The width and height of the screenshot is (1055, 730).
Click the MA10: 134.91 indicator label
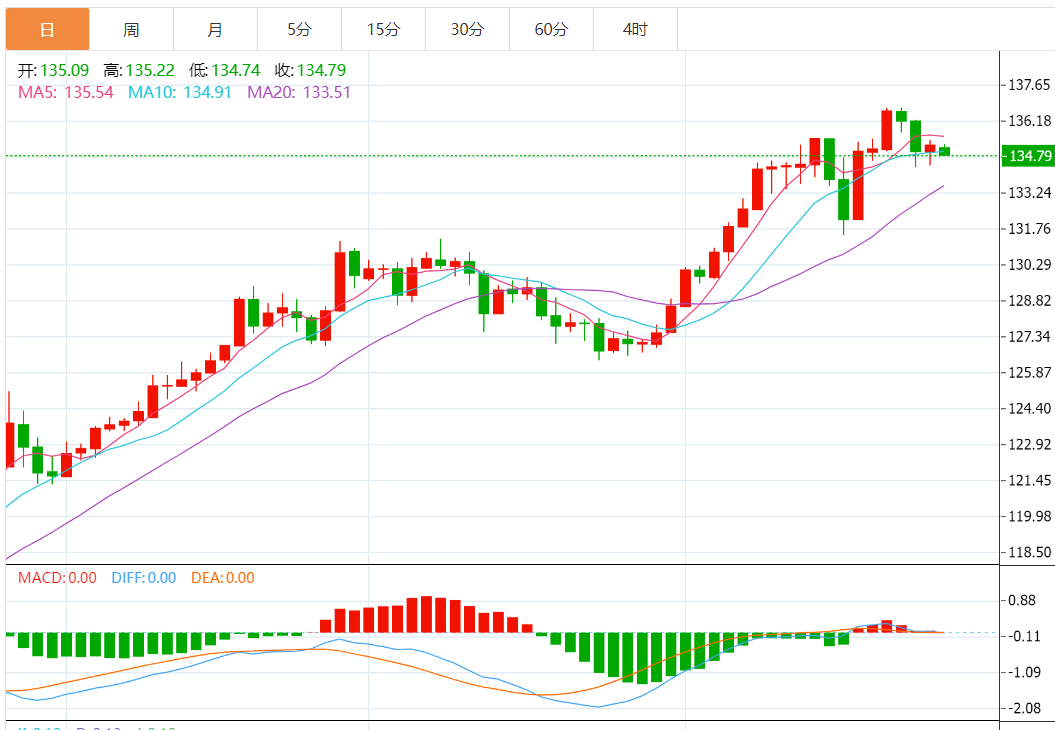click(180, 92)
